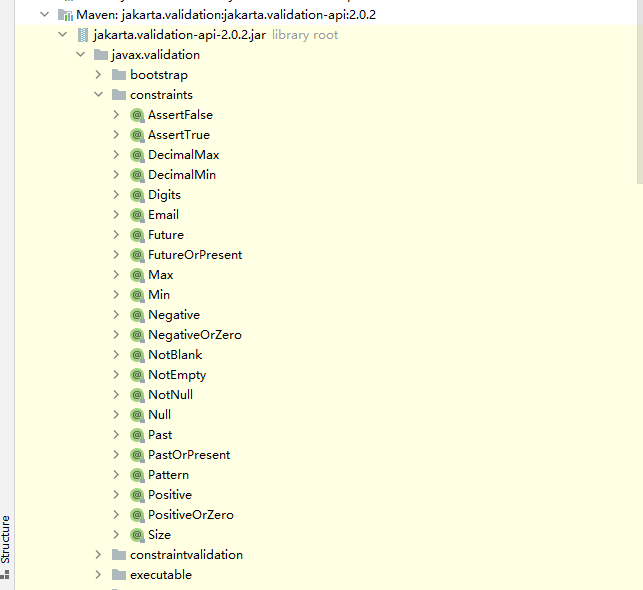Select the constraintvalidation folder label
The height and width of the screenshot is (590, 643).
[x=187, y=555]
